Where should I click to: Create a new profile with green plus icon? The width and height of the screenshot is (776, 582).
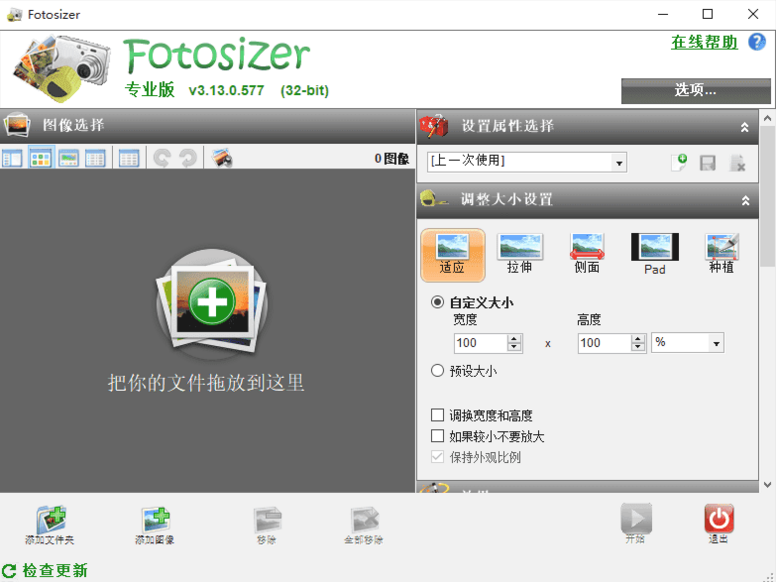point(679,162)
